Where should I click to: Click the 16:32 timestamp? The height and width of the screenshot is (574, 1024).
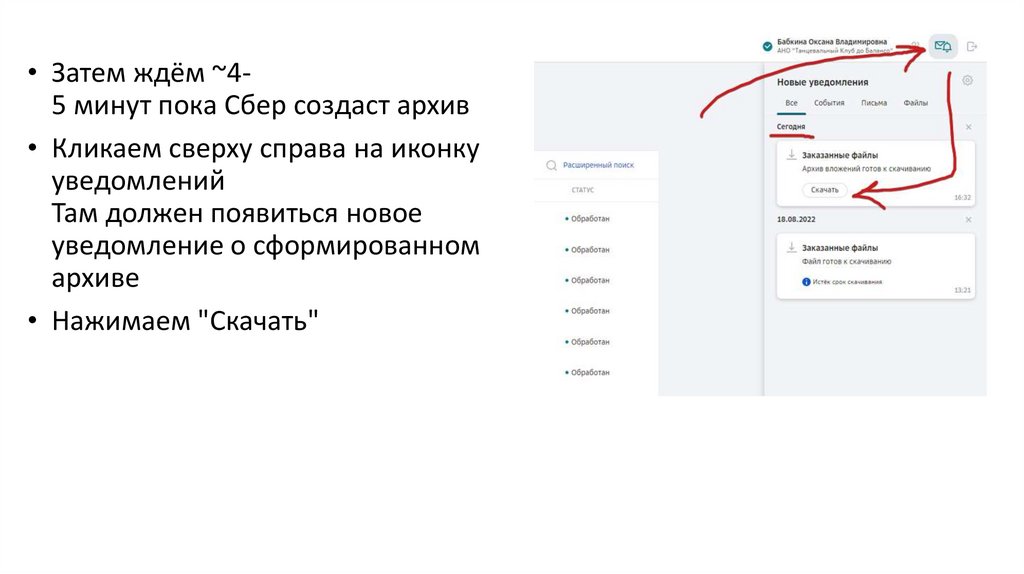[x=962, y=197]
